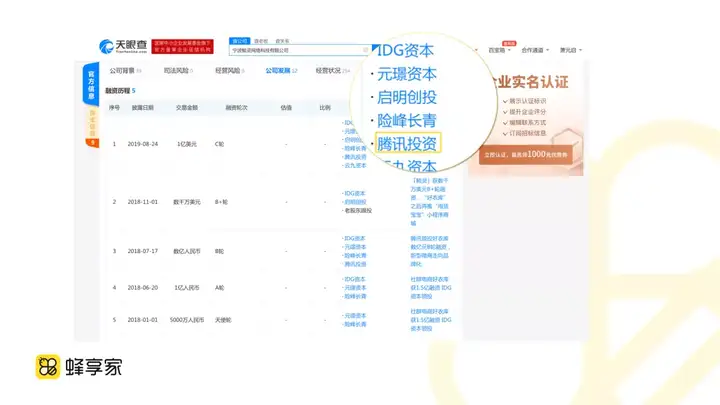Select the date cell 2018-11-01
This screenshot has width=720, height=405.
click(143, 202)
